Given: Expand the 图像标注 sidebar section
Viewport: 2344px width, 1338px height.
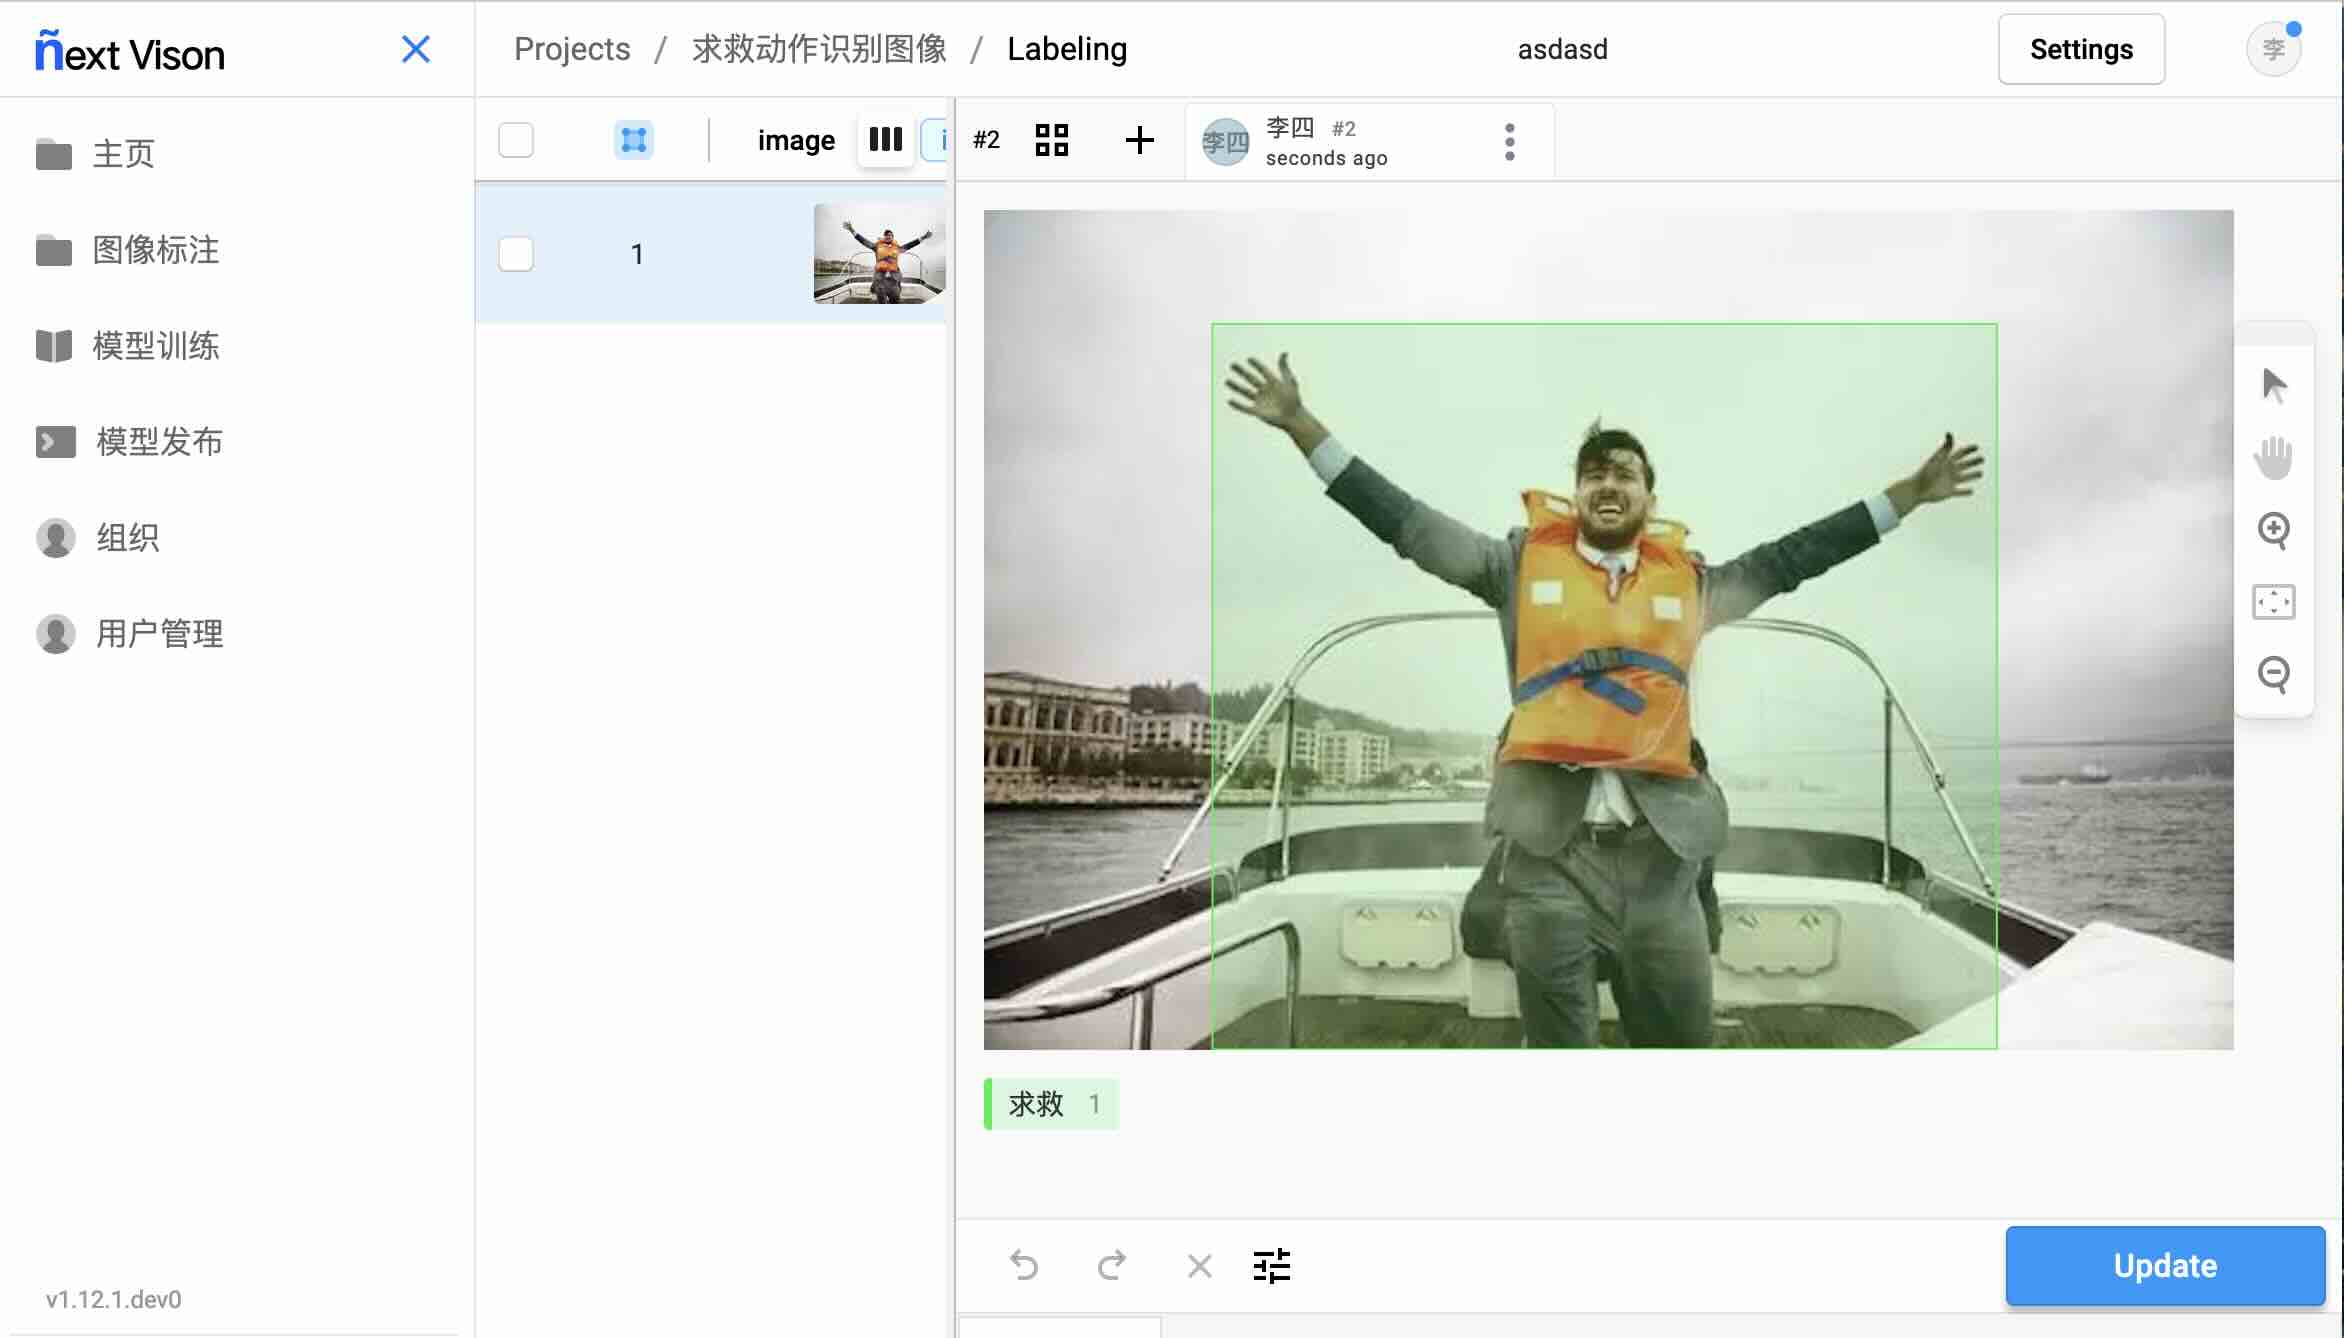Looking at the screenshot, I should pyautogui.click(x=155, y=250).
